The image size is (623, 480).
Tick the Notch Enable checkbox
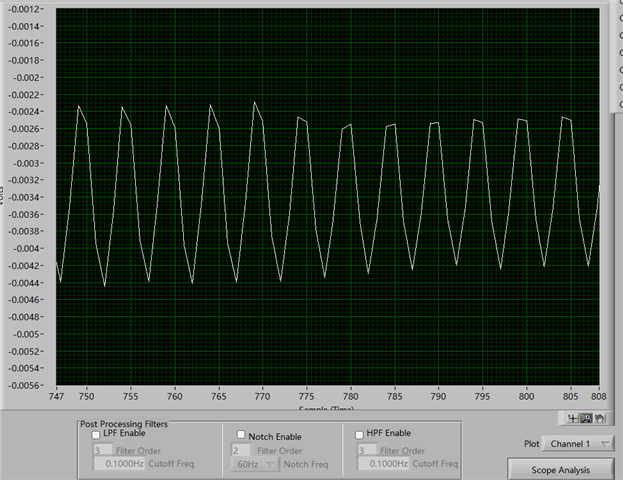coord(241,434)
